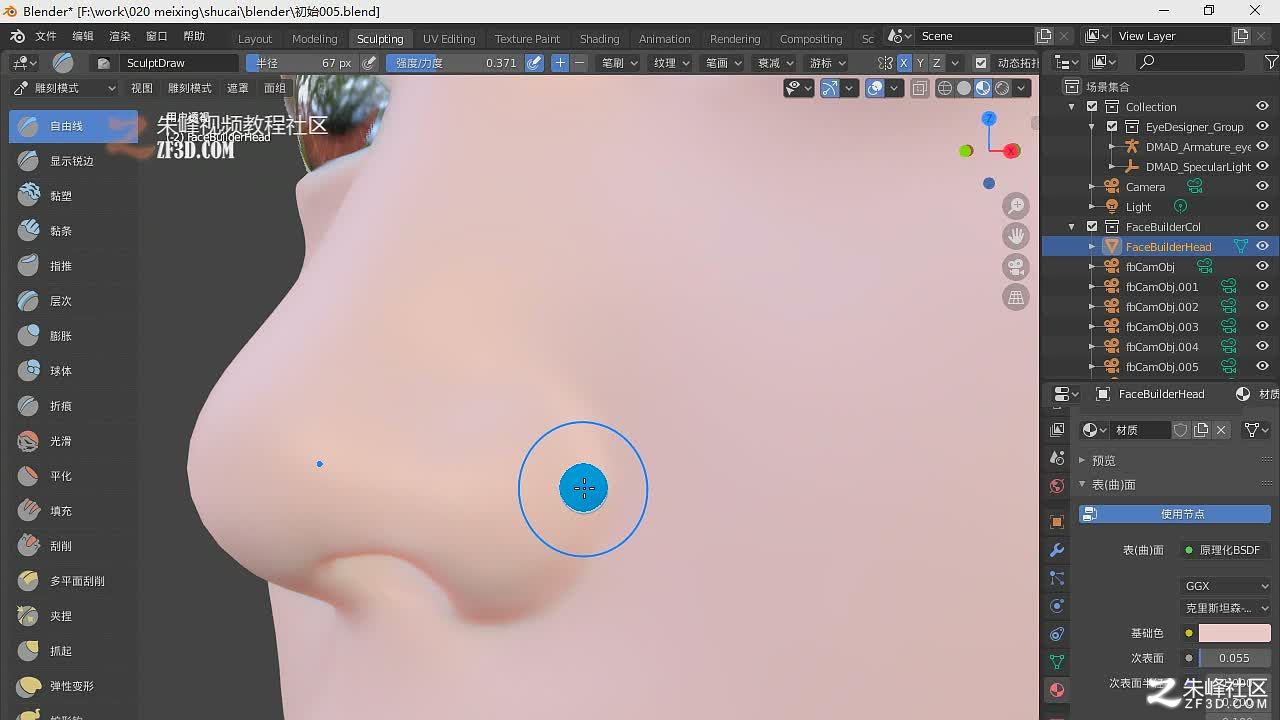Viewport: 1280px width, 720px height.
Task: Switch to the UV Editing workspace tab
Action: pos(449,39)
